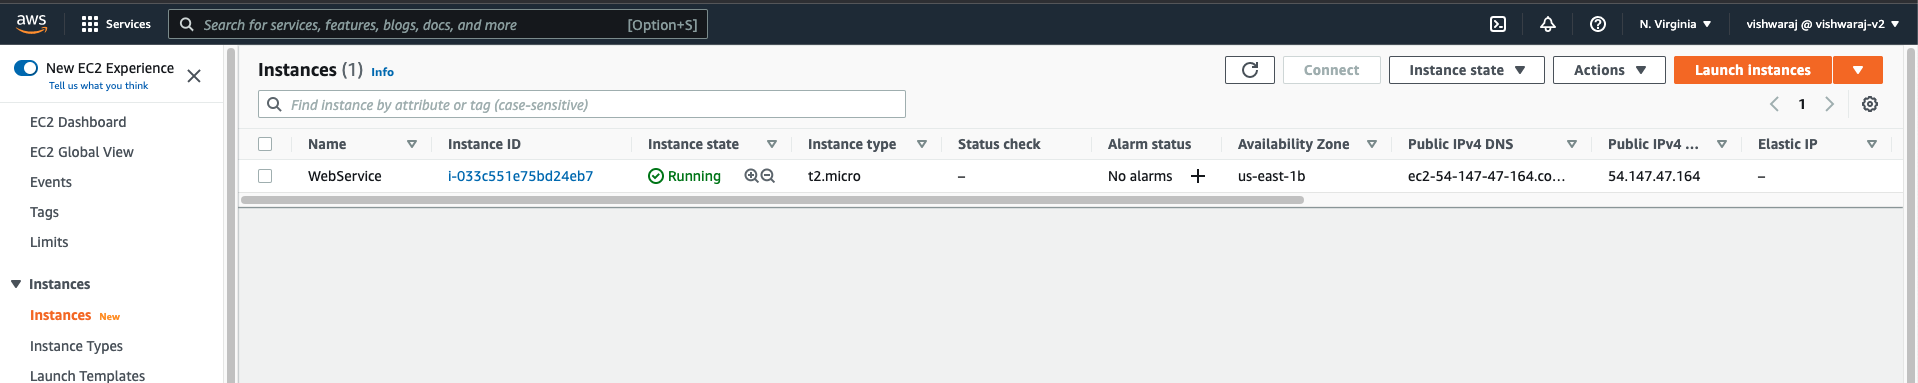Refresh the instances list

pos(1250,70)
